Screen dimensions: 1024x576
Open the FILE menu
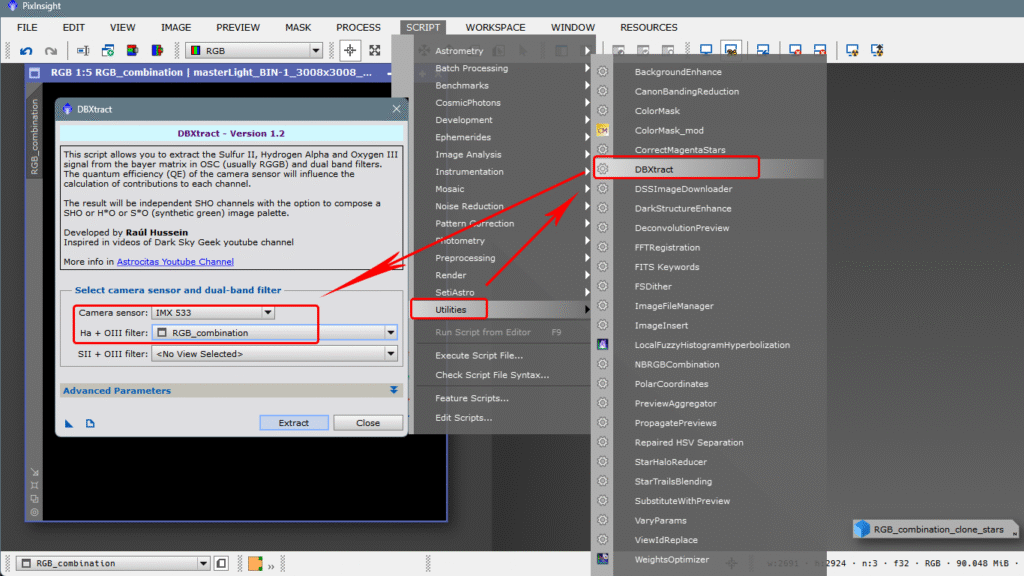pos(27,27)
